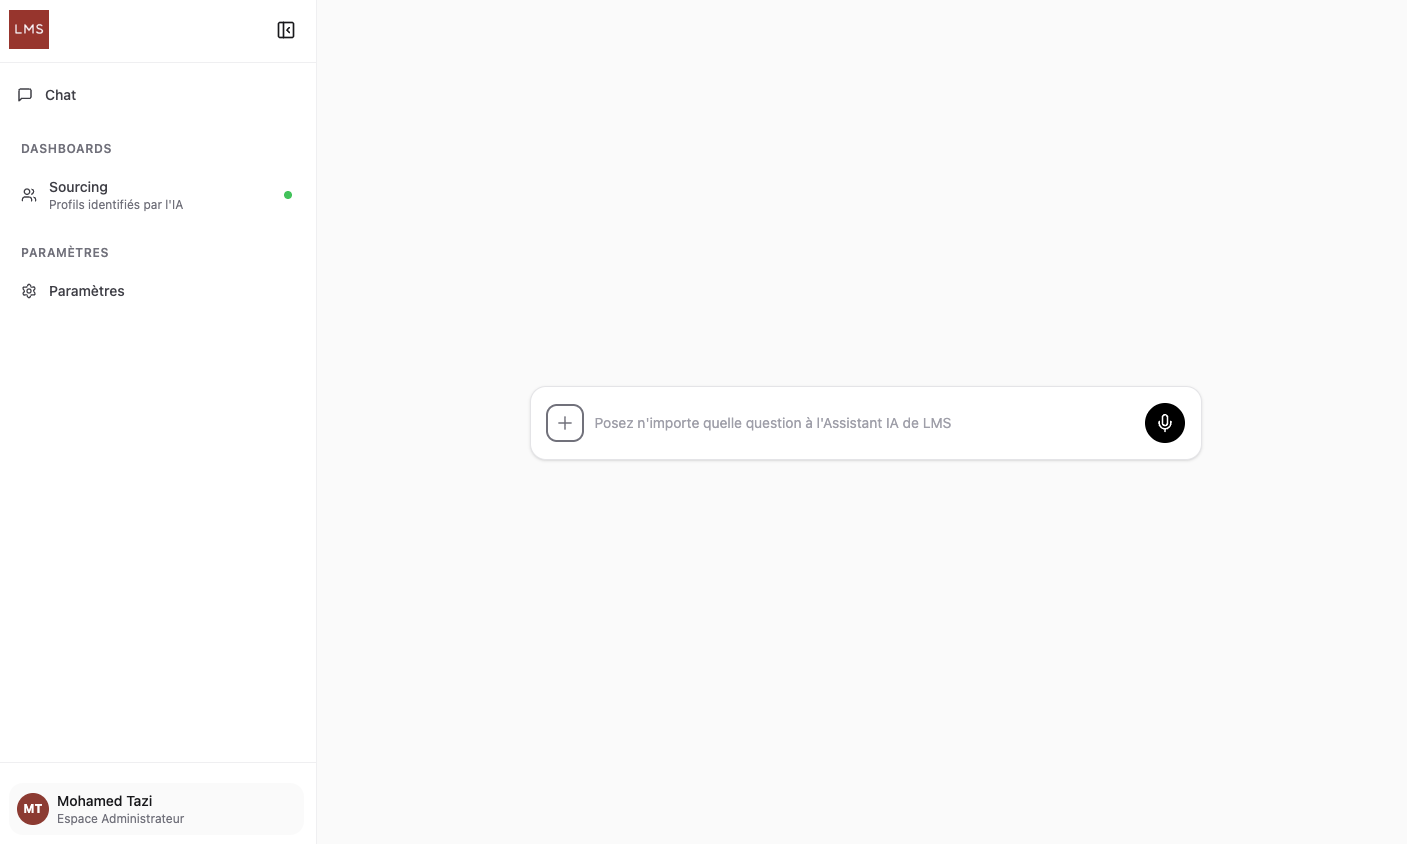1407x844 pixels.
Task: Open the attachment options from the plus control
Action: [565, 423]
